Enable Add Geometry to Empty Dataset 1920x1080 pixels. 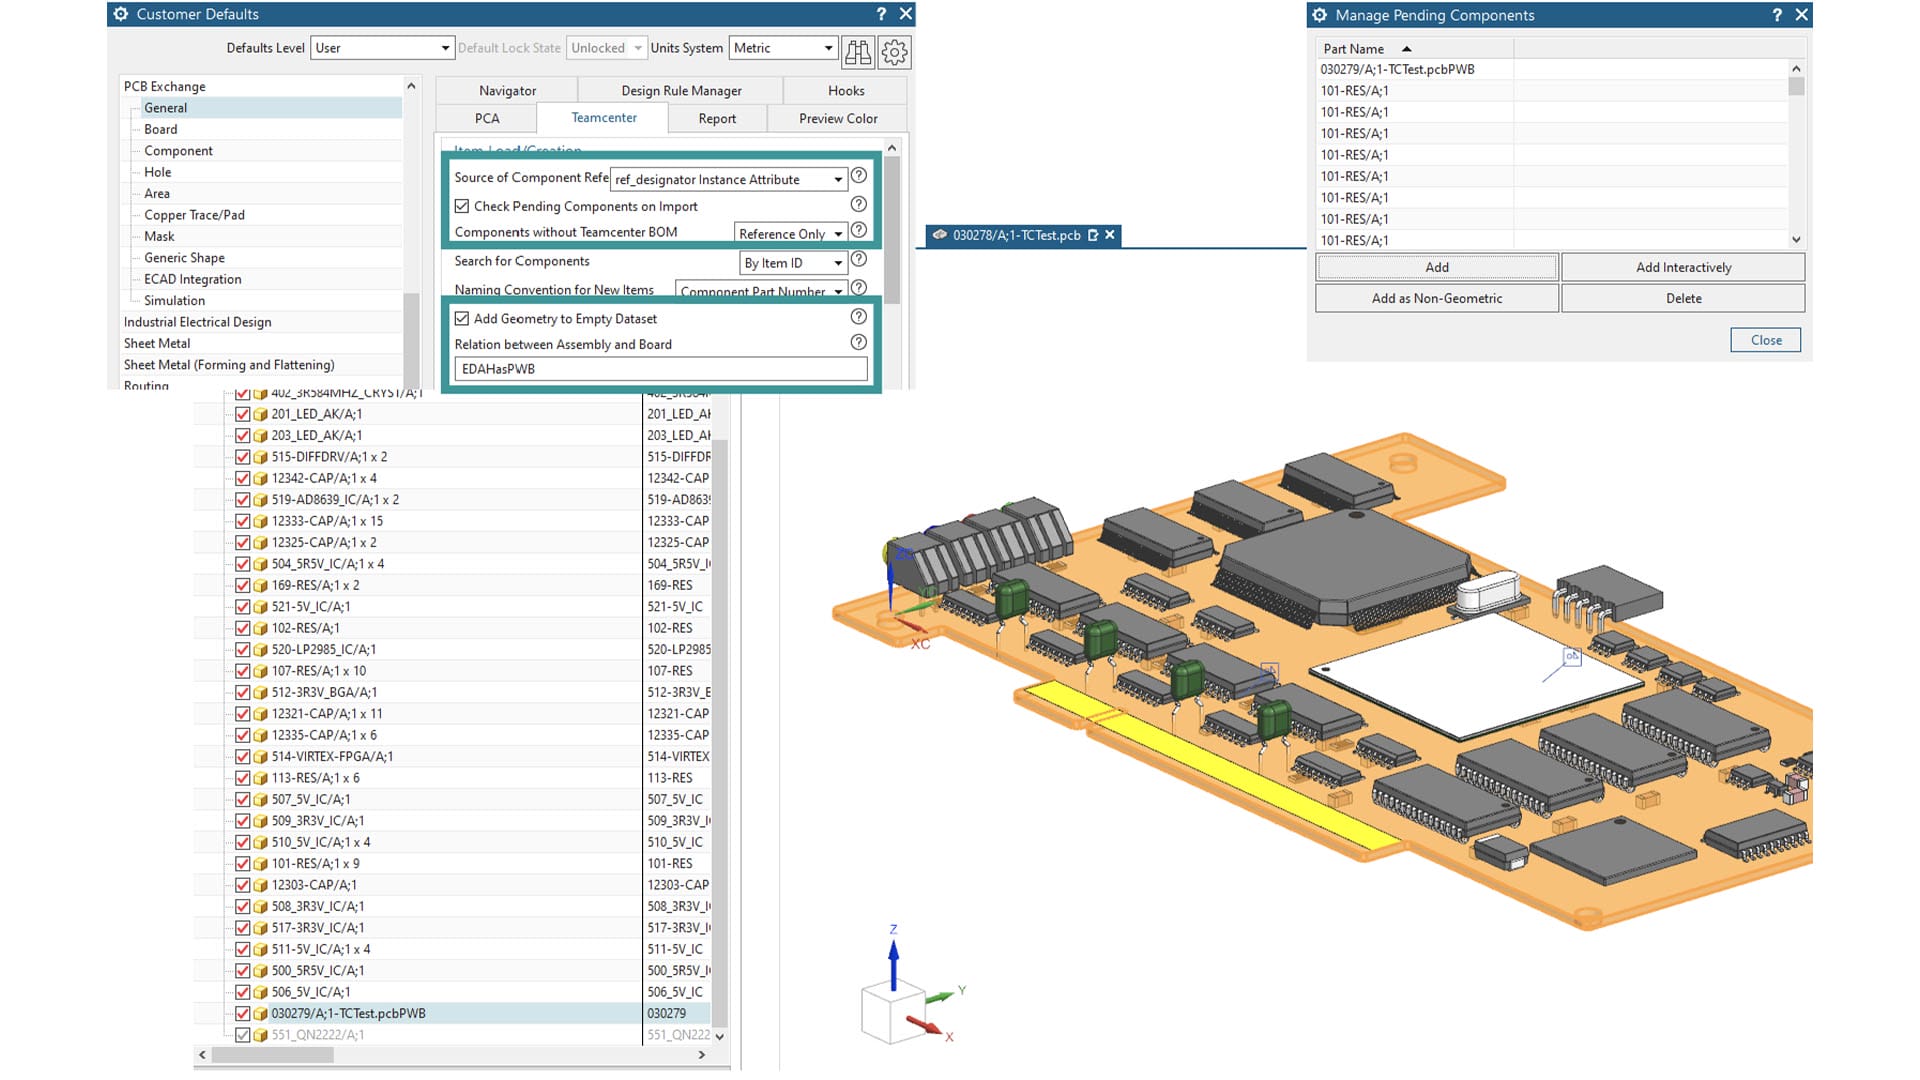pyautogui.click(x=462, y=318)
